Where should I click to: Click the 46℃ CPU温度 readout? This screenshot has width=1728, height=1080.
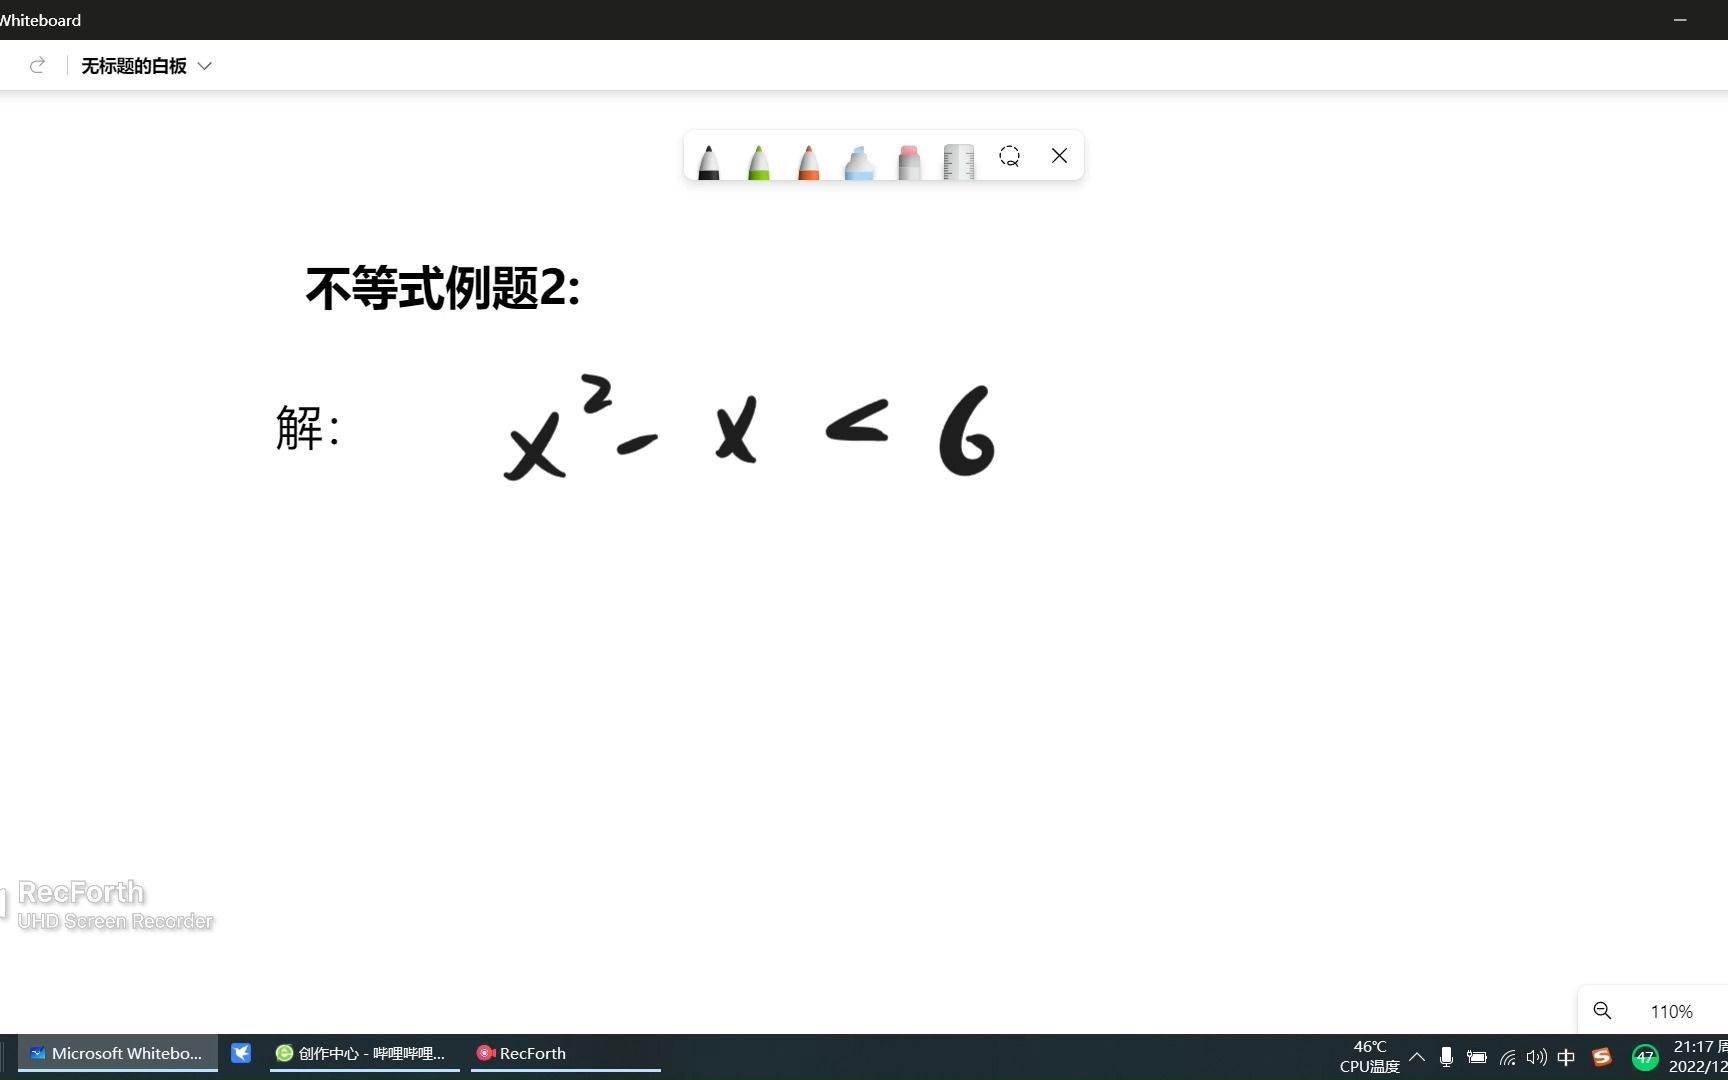(1370, 1056)
